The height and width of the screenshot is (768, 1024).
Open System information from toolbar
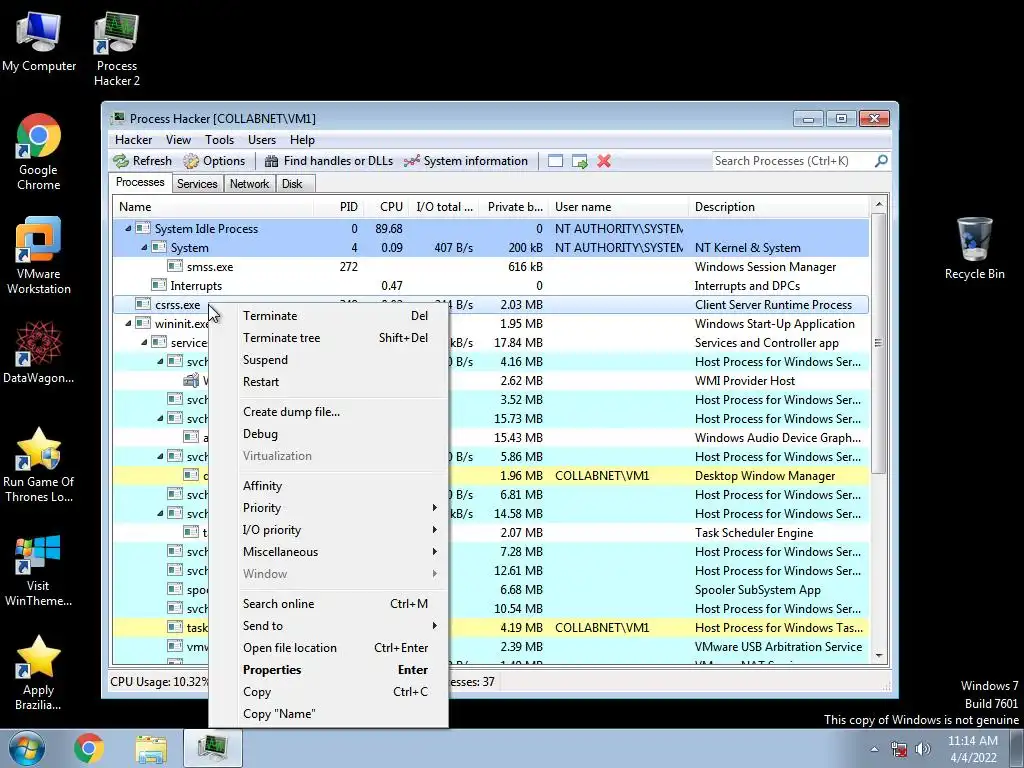coord(466,161)
